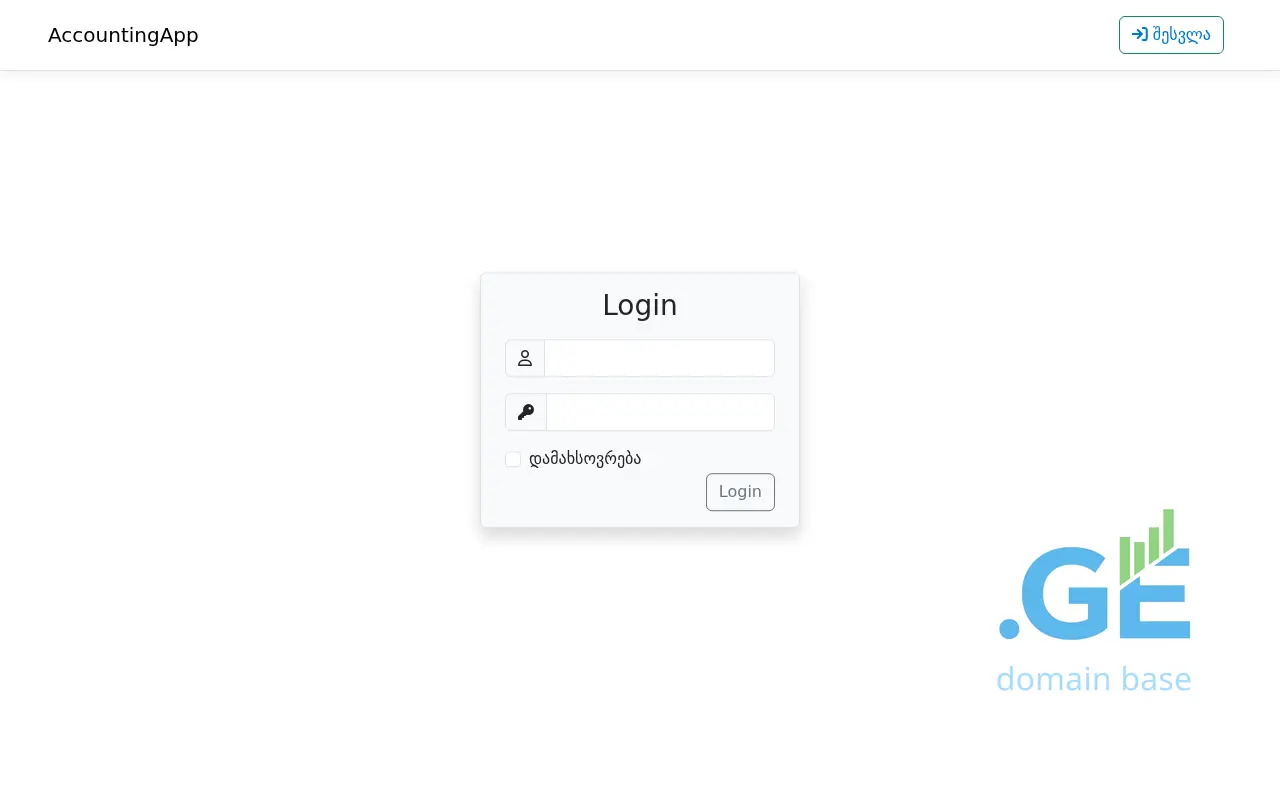Viewport: 1280px width, 800px height.
Task: Click the key icon beside password field
Action: [526, 412]
